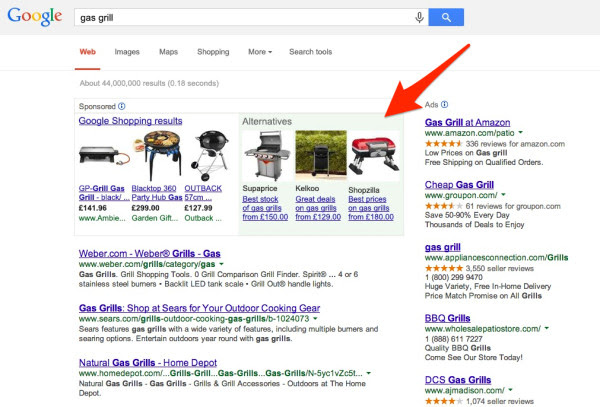Viewport: 600px width, 407px height.
Task: Click the Garden Gift... seller text
Action: [x=155, y=218]
